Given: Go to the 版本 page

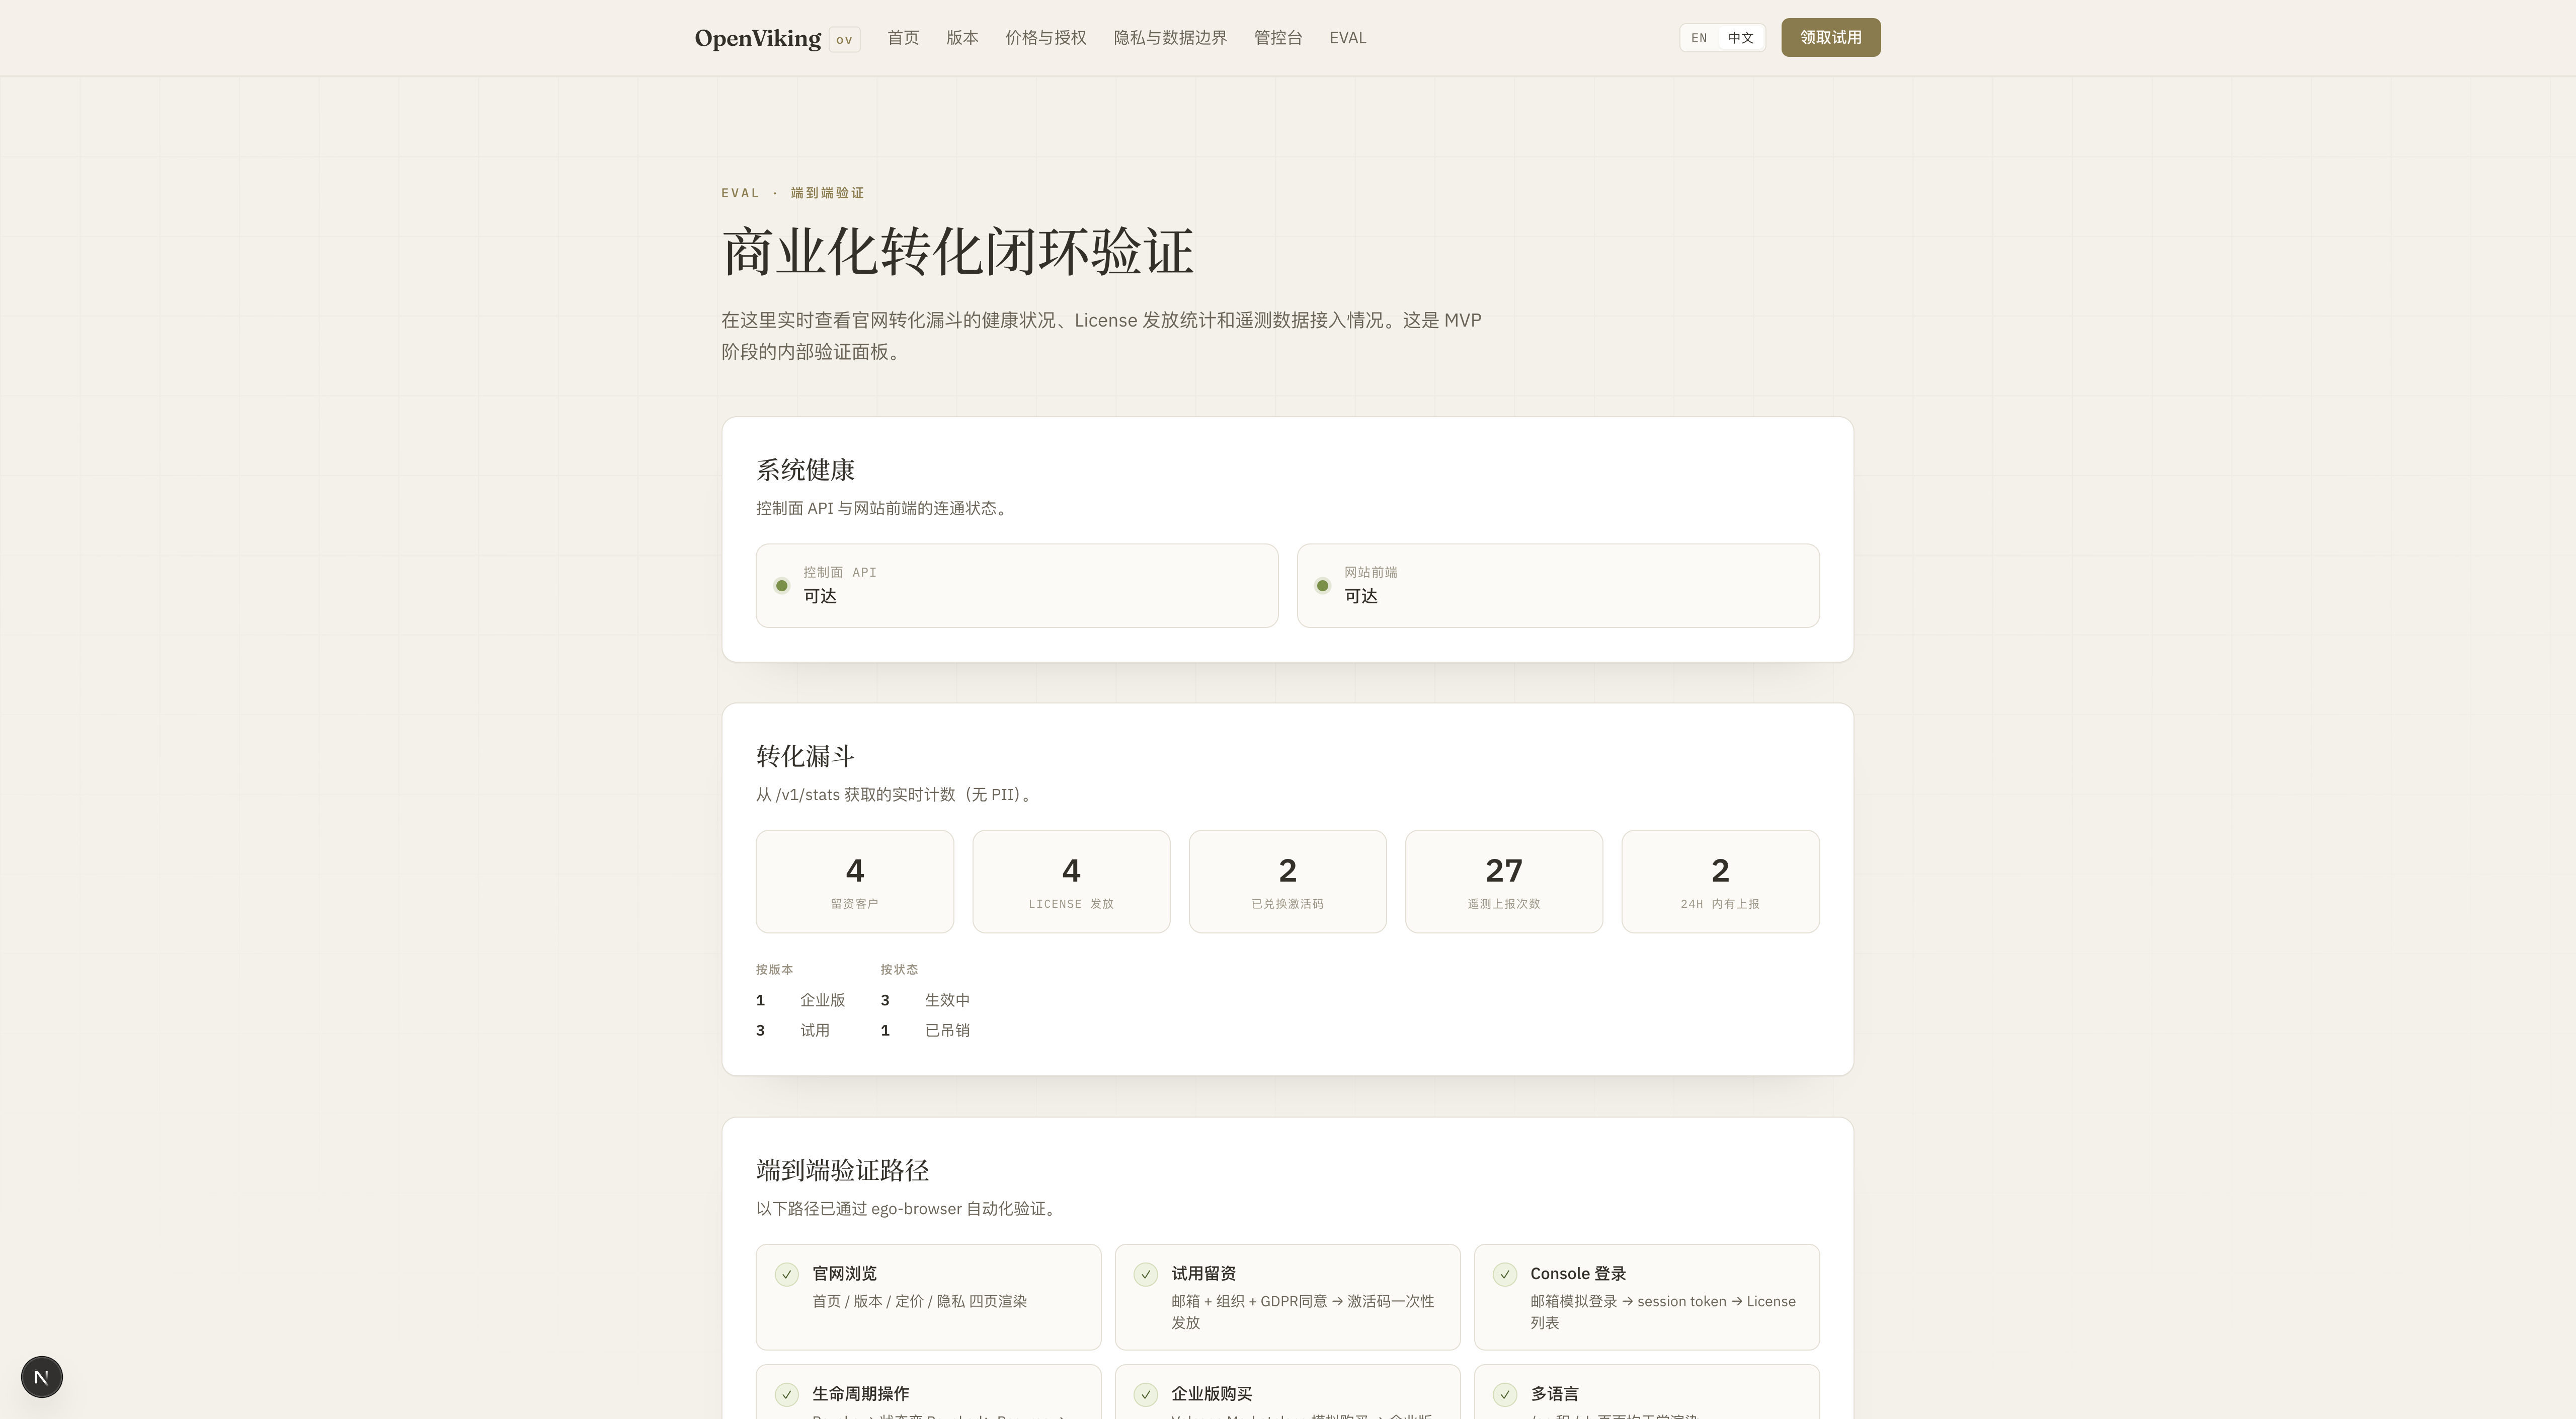Looking at the screenshot, I should click(x=962, y=38).
